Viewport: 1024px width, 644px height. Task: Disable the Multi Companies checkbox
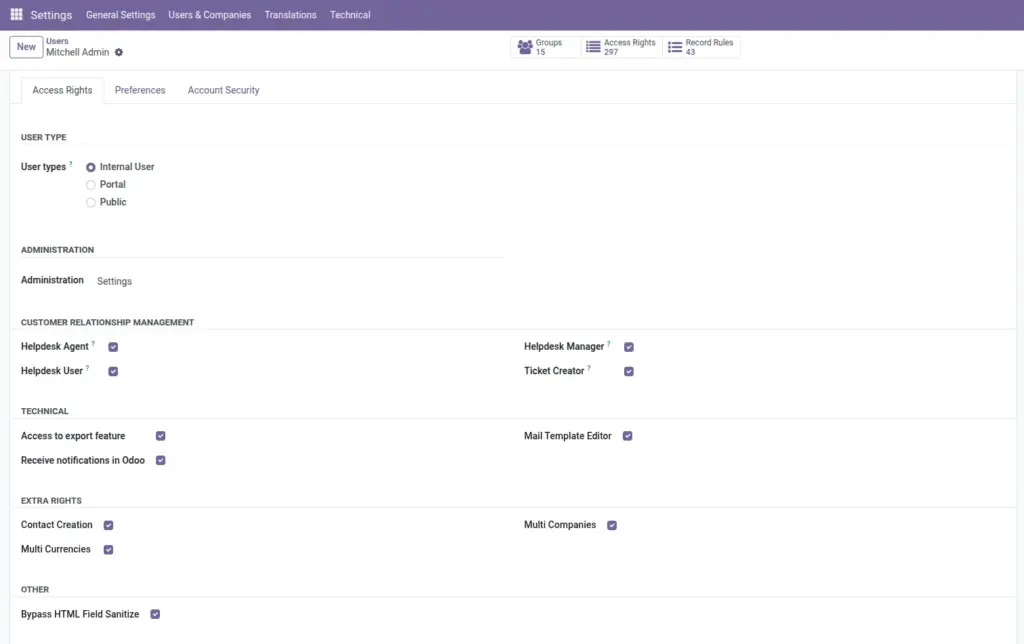(x=612, y=525)
